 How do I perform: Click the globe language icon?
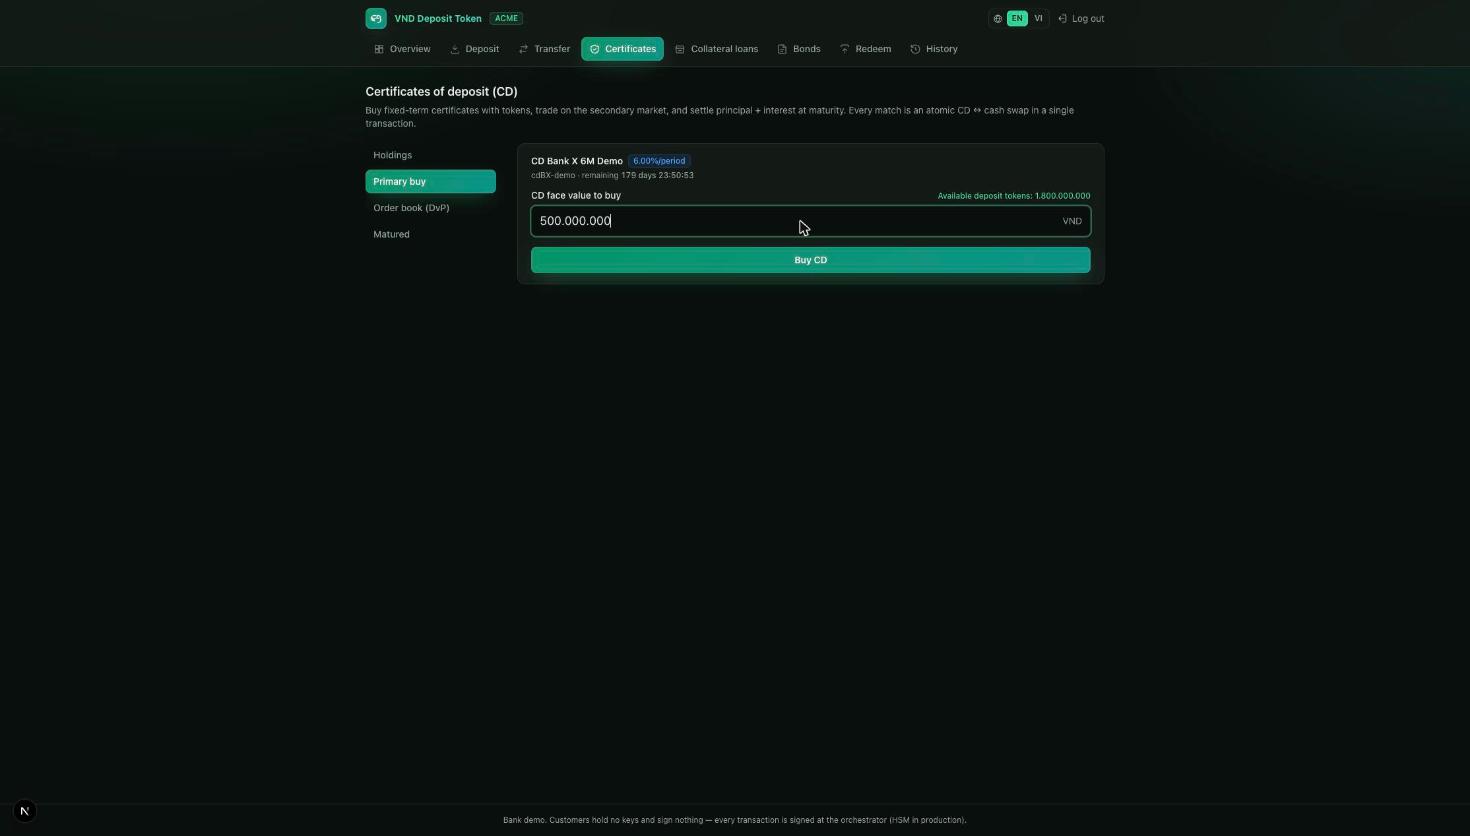coord(998,19)
